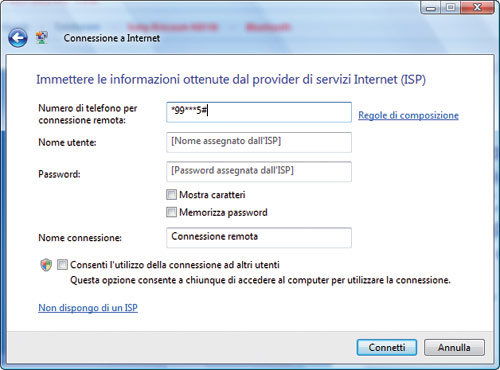This screenshot has width=500, height=370.
Task: Click the Connetti button
Action: point(387,348)
